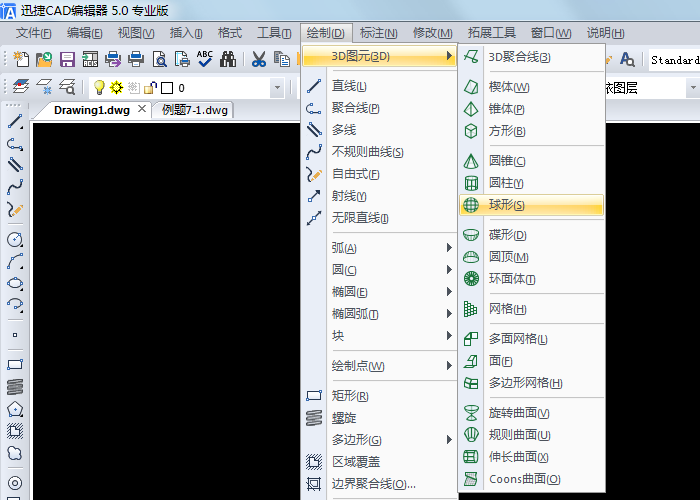Expand the 椭圆(E) submenu
The image size is (700, 500).
(x=392, y=292)
